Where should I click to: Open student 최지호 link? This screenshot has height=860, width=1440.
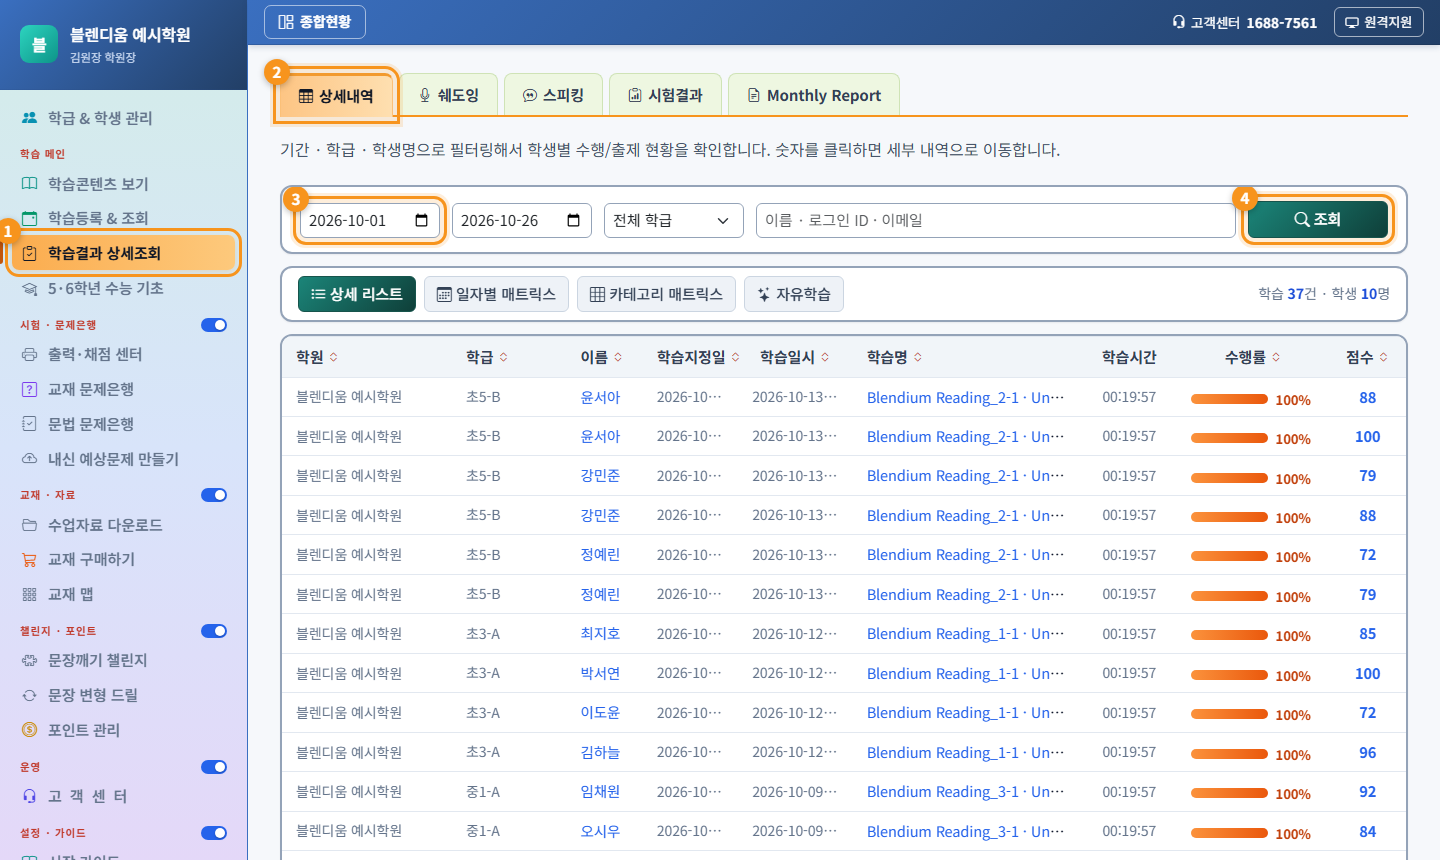(600, 634)
